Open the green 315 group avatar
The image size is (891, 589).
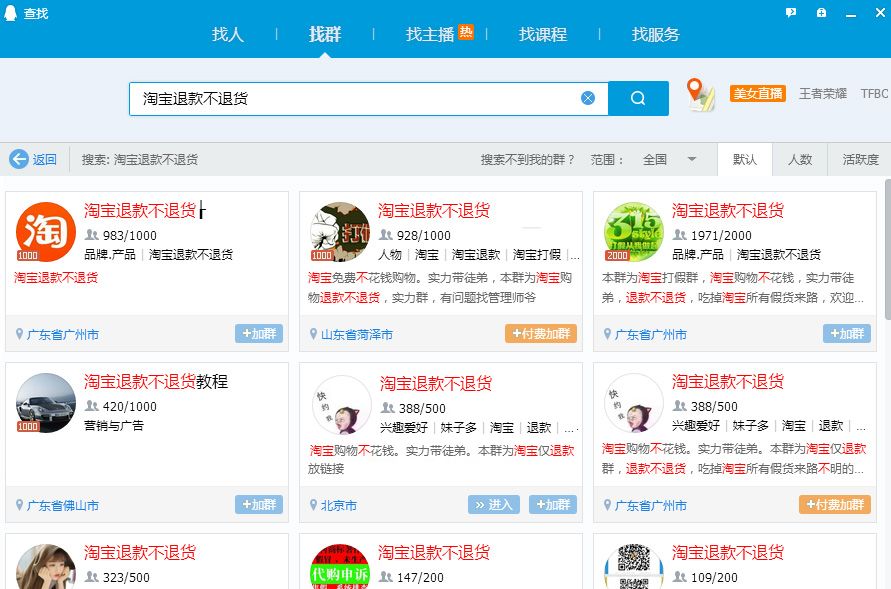coord(634,232)
